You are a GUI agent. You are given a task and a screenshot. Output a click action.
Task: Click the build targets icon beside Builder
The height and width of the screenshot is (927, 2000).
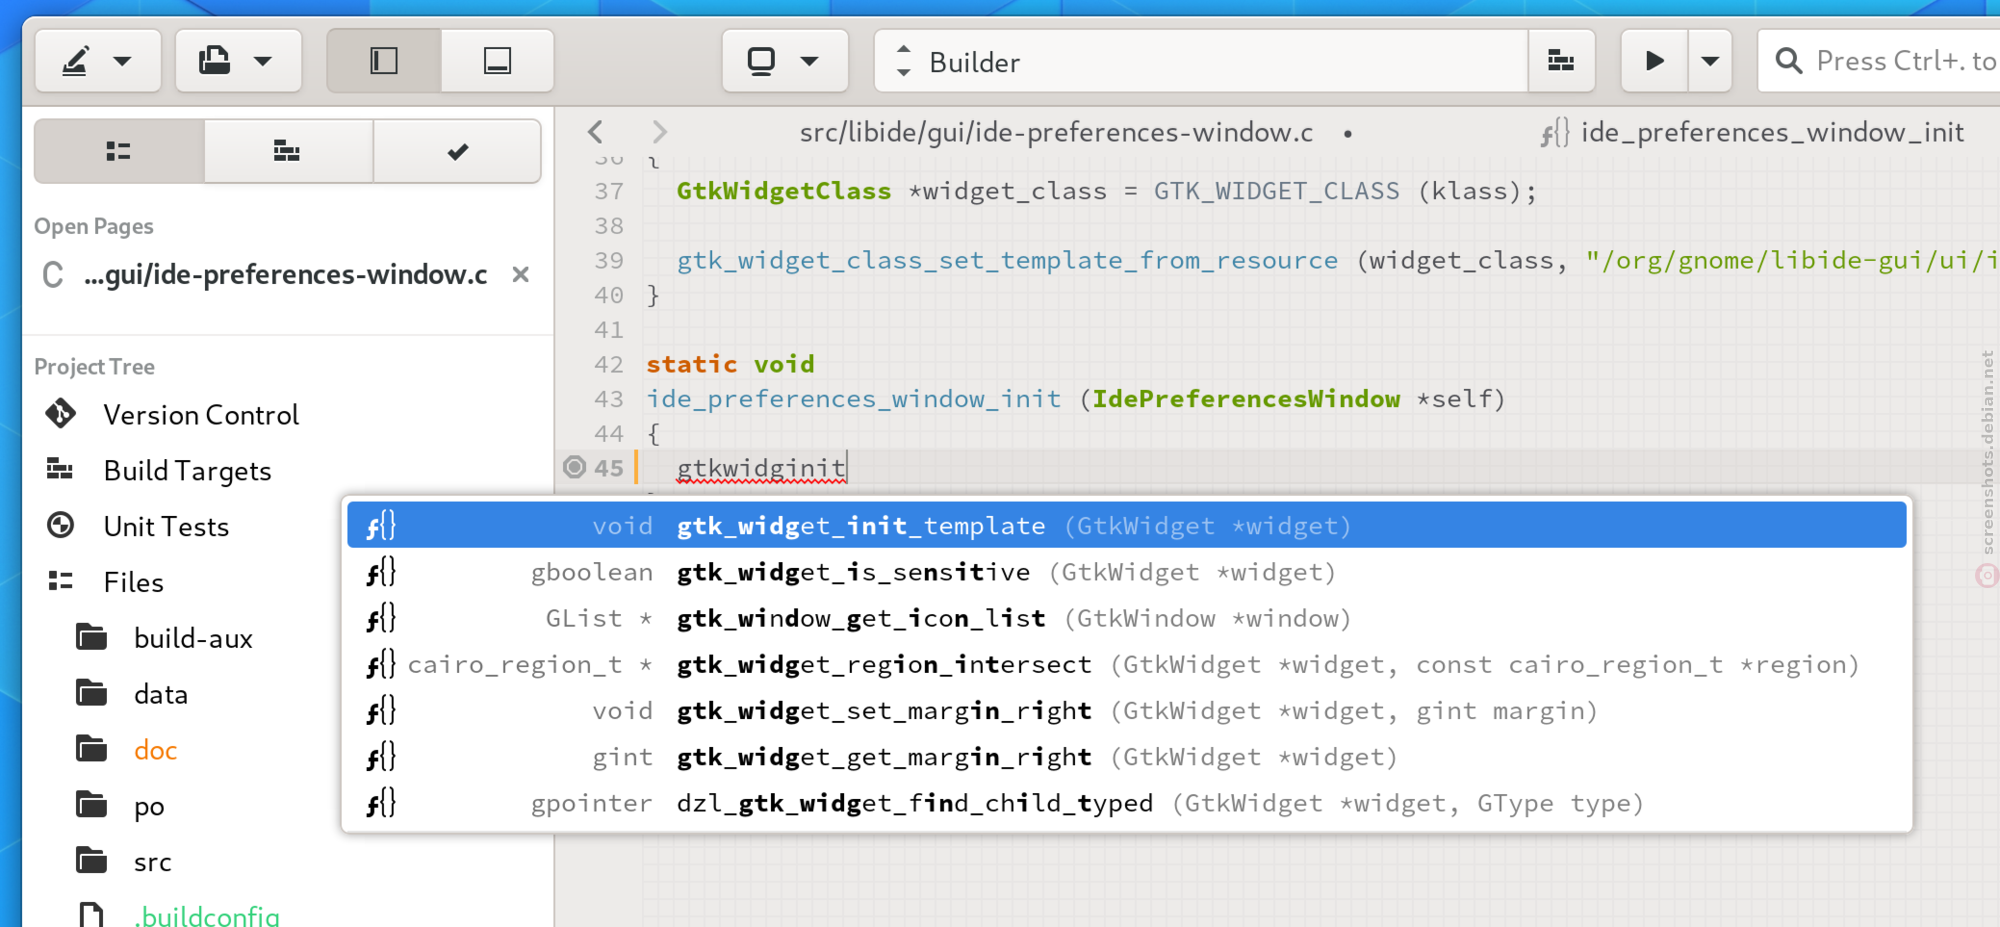[1561, 61]
